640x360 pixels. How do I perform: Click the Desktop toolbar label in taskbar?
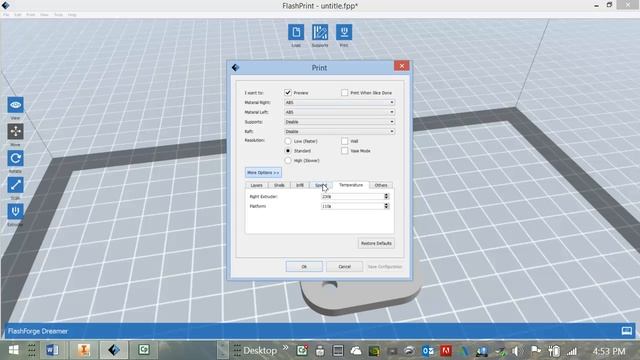coord(260,351)
